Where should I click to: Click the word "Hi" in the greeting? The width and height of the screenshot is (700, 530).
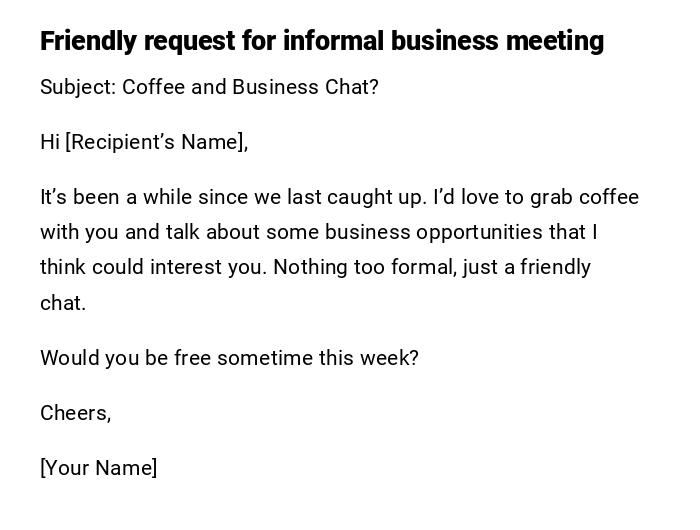pyautogui.click(x=50, y=142)
